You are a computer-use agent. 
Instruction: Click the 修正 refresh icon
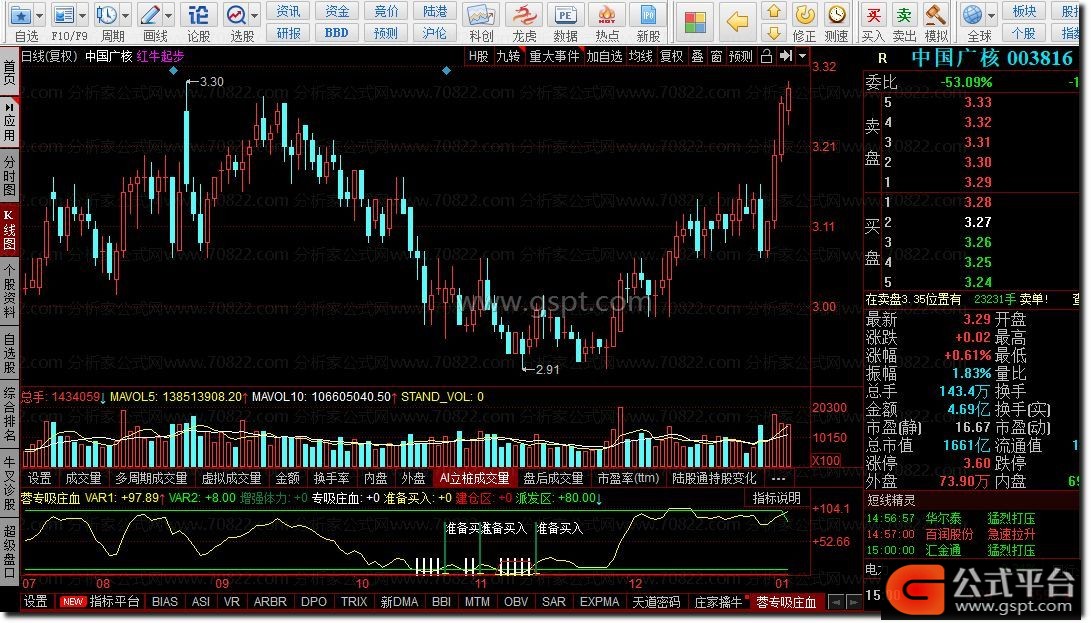(805, 15)
